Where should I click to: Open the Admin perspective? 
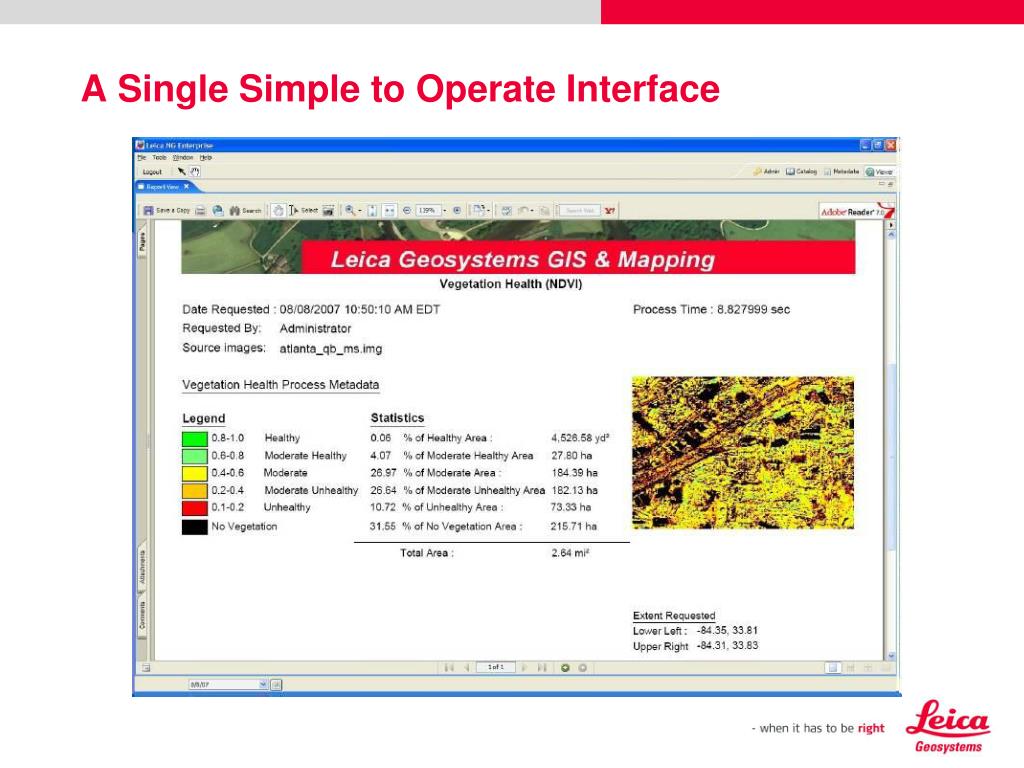pos(766,171)
